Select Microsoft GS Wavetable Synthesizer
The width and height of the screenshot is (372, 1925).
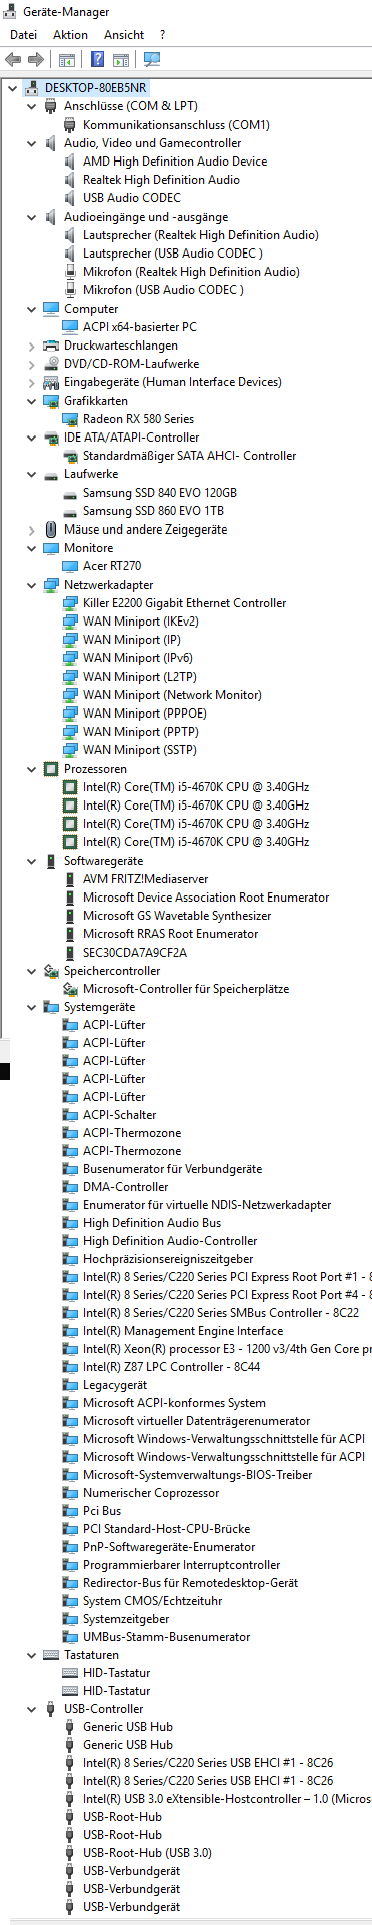coord(177,916)
